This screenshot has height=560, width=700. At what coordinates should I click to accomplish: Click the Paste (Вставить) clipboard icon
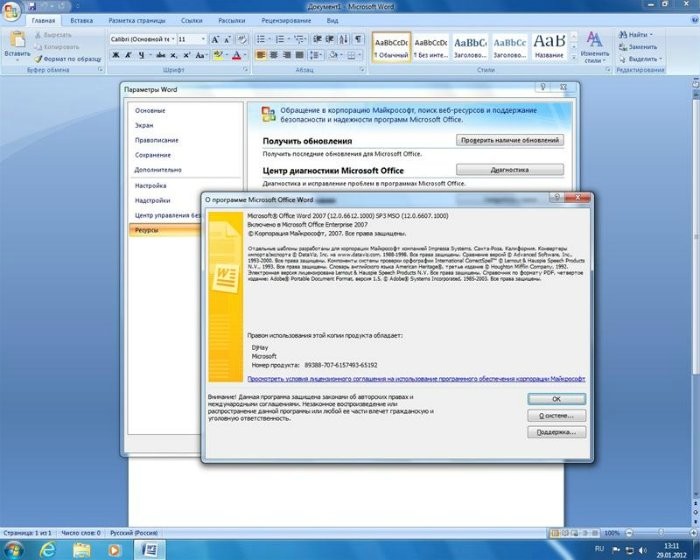click(17, 40)
